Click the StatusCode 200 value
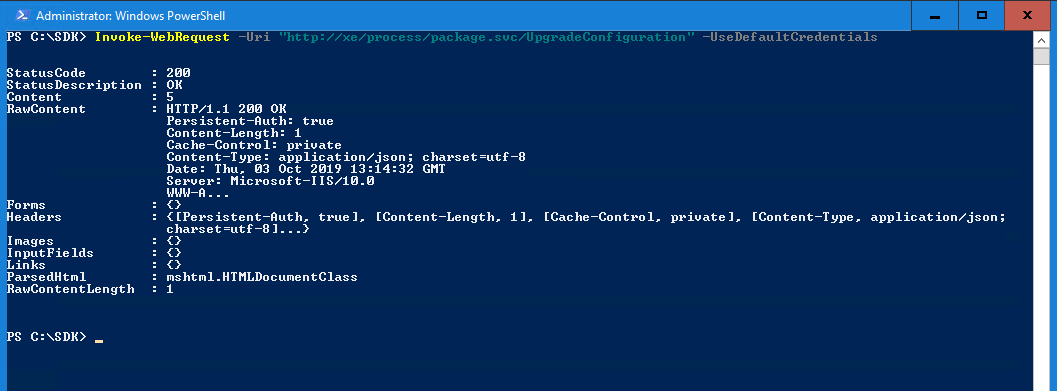The image size is (1057, 391). (x=179, y=73)
